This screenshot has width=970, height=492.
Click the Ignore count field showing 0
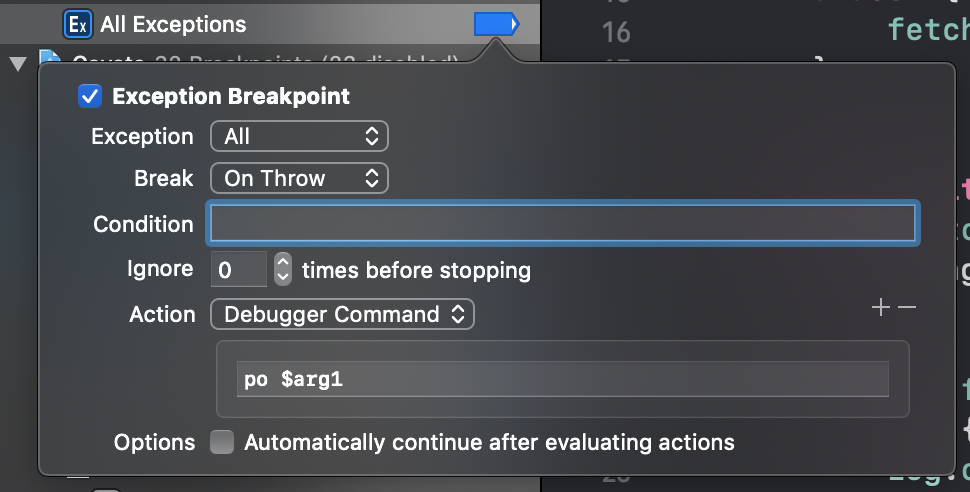point(239,269)
